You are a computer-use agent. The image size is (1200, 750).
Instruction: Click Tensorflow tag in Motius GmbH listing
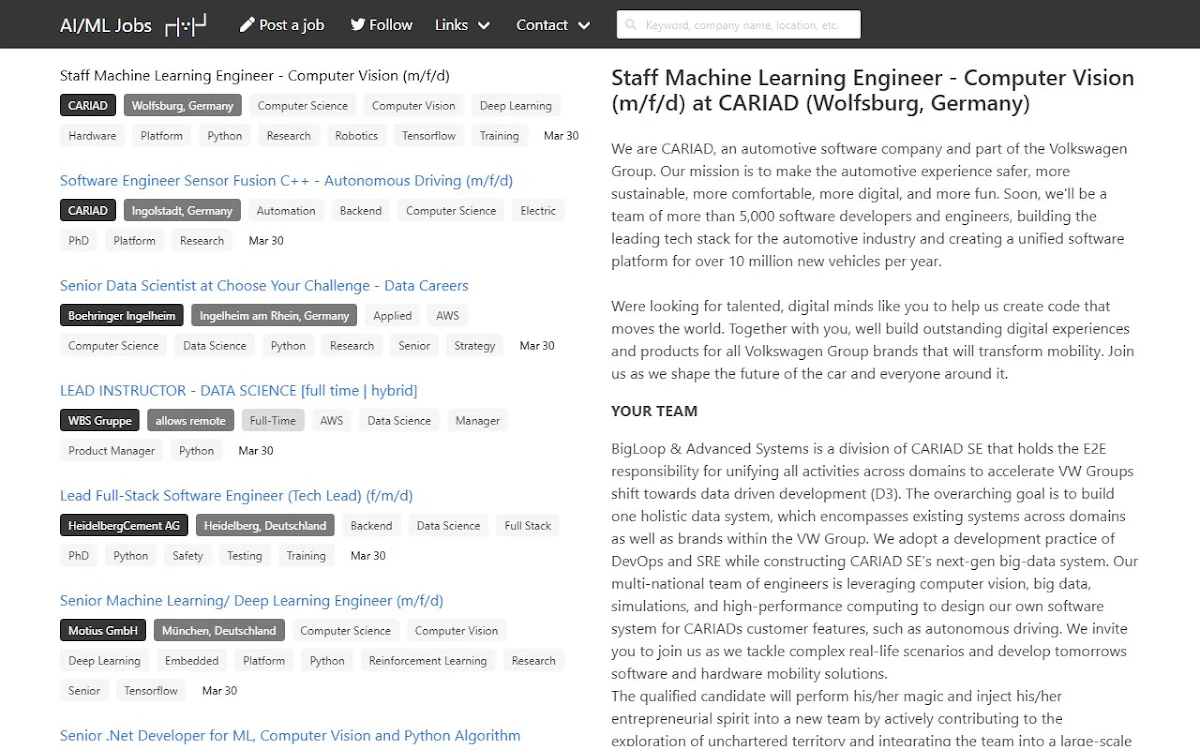151,691
